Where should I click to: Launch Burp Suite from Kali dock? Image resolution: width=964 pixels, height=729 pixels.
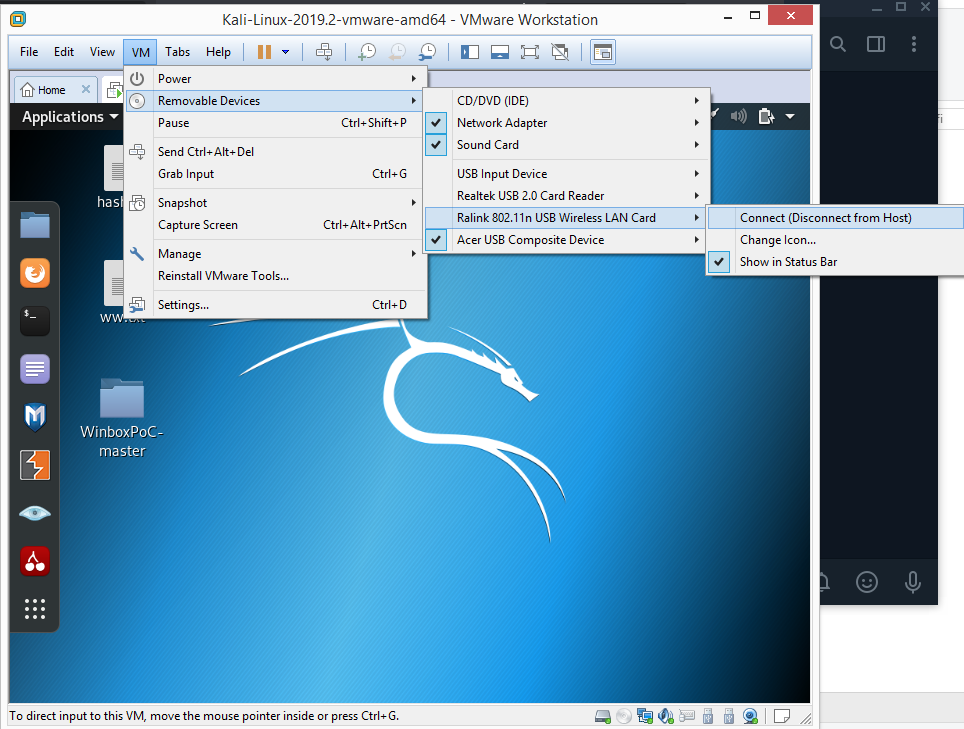pos(34,465)
